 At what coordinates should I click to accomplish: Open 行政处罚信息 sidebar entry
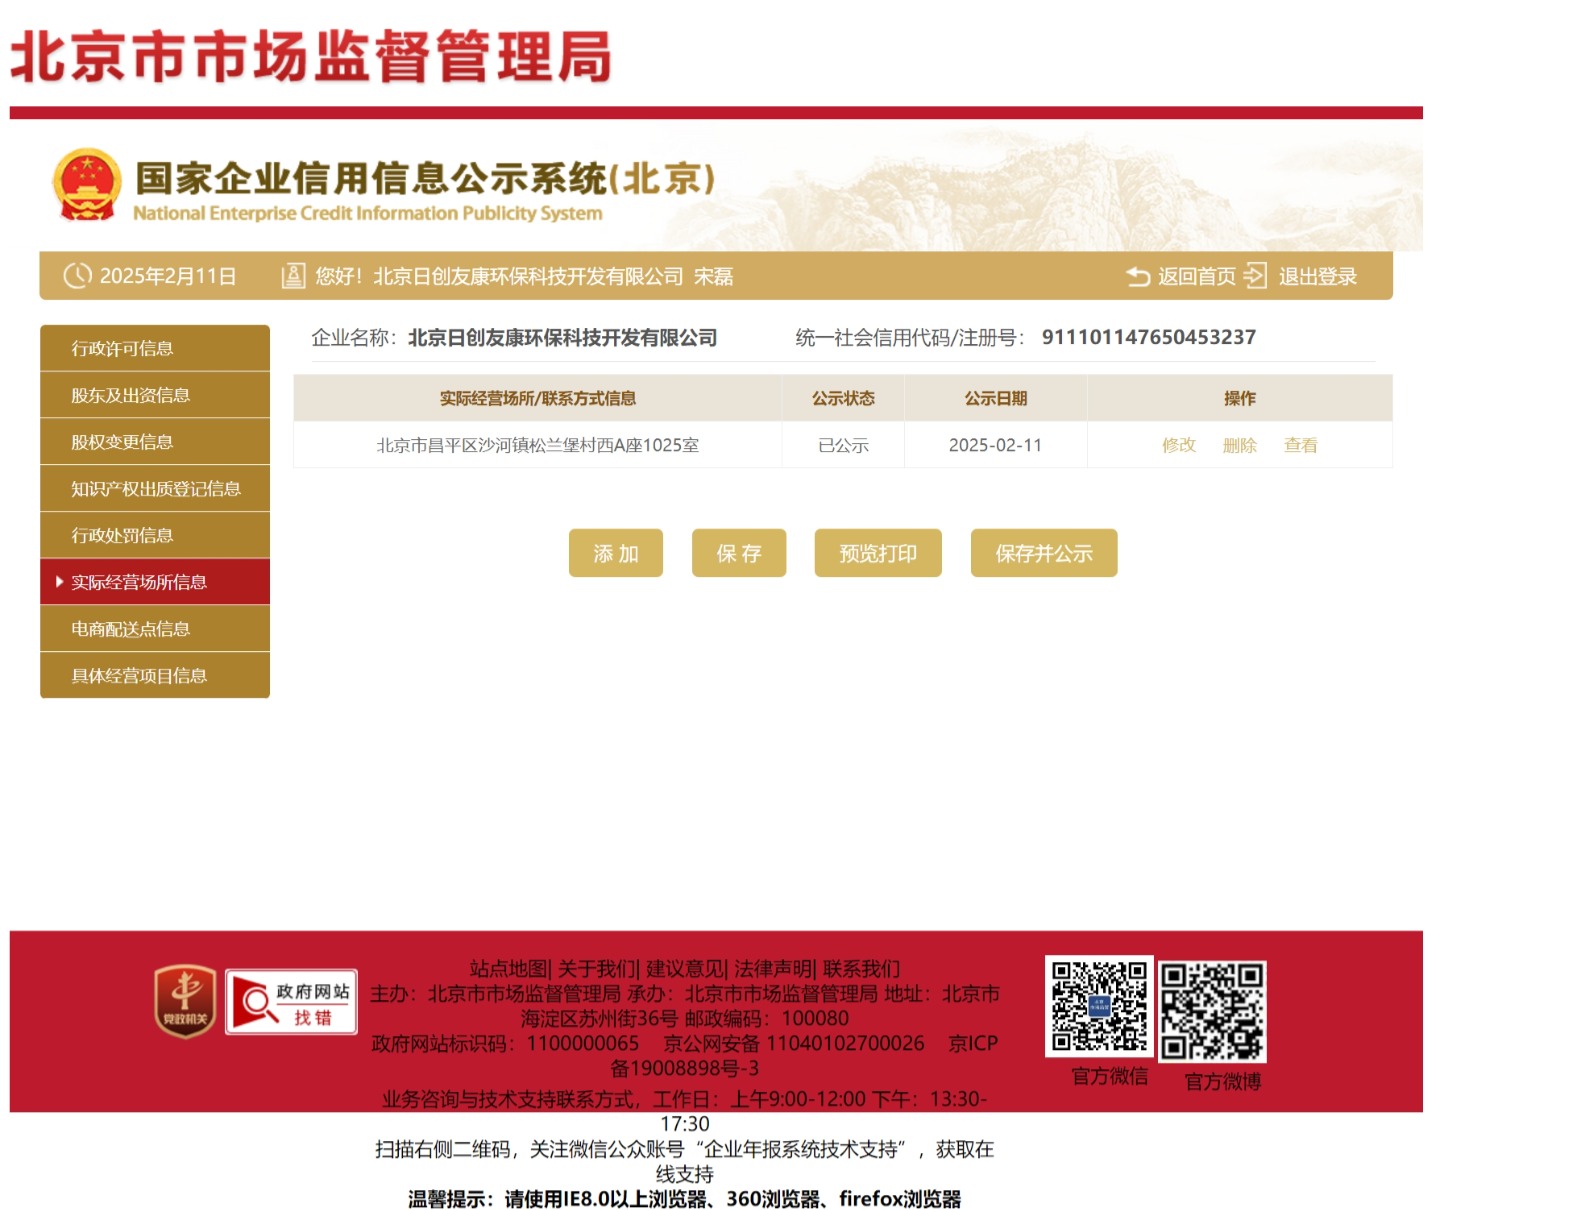(155, 535)
